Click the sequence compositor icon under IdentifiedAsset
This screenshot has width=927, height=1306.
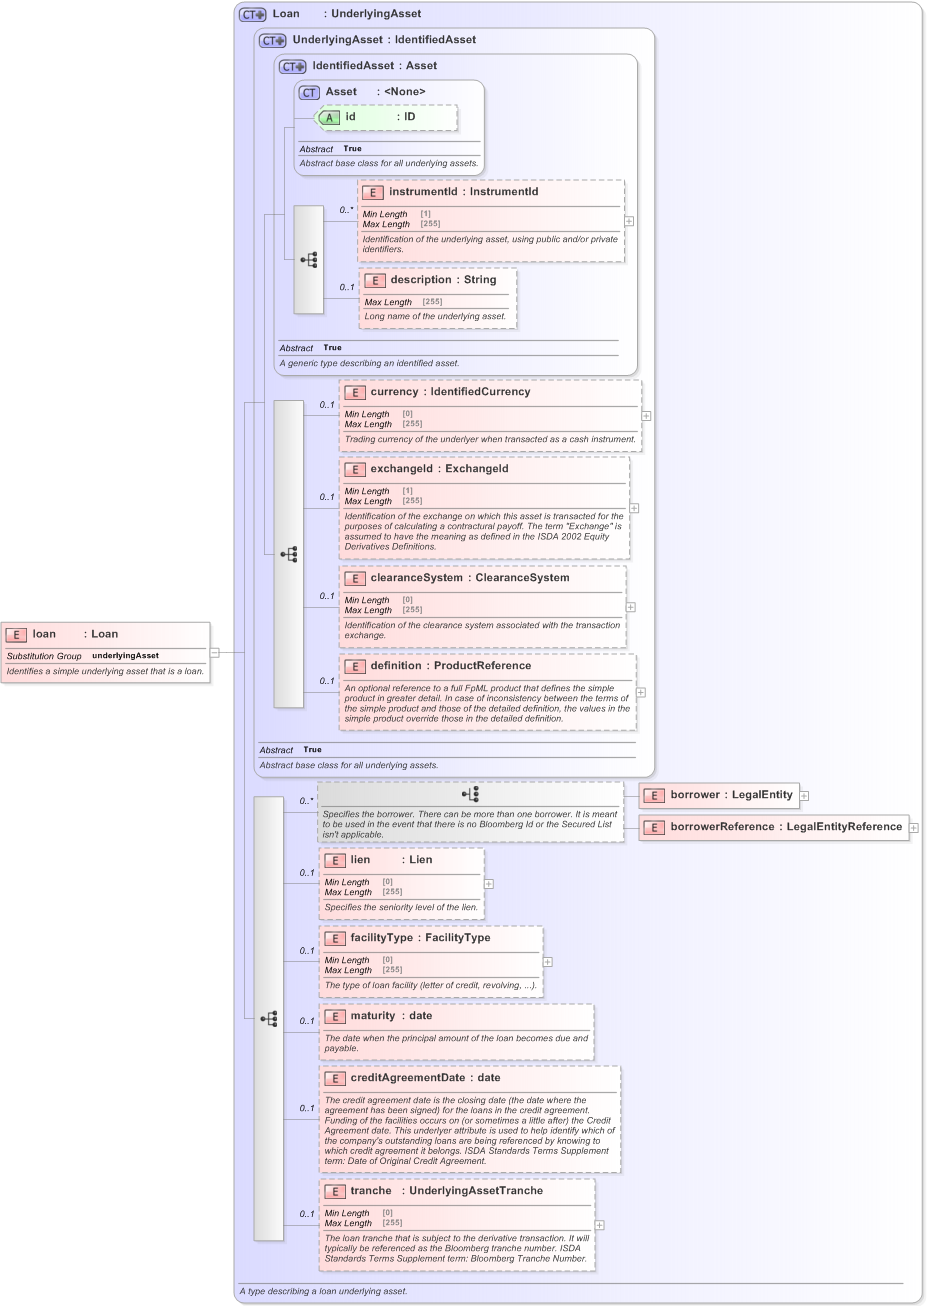(308, 258)
